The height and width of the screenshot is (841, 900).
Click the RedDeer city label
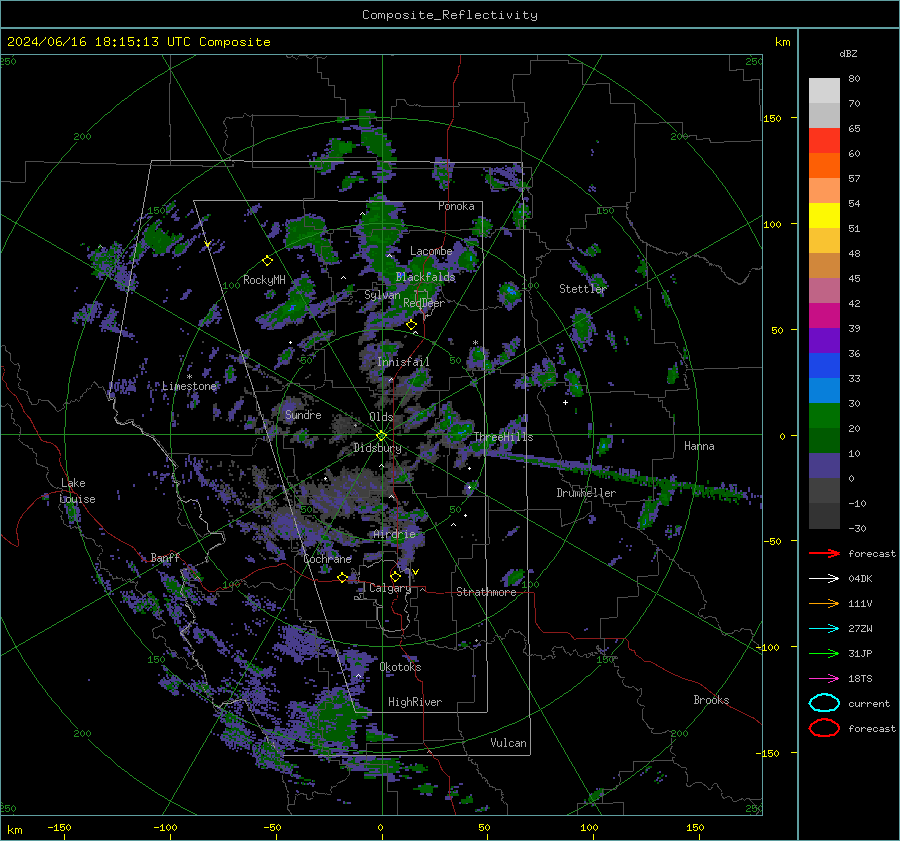pyautogui.click(x=424, y=303)
